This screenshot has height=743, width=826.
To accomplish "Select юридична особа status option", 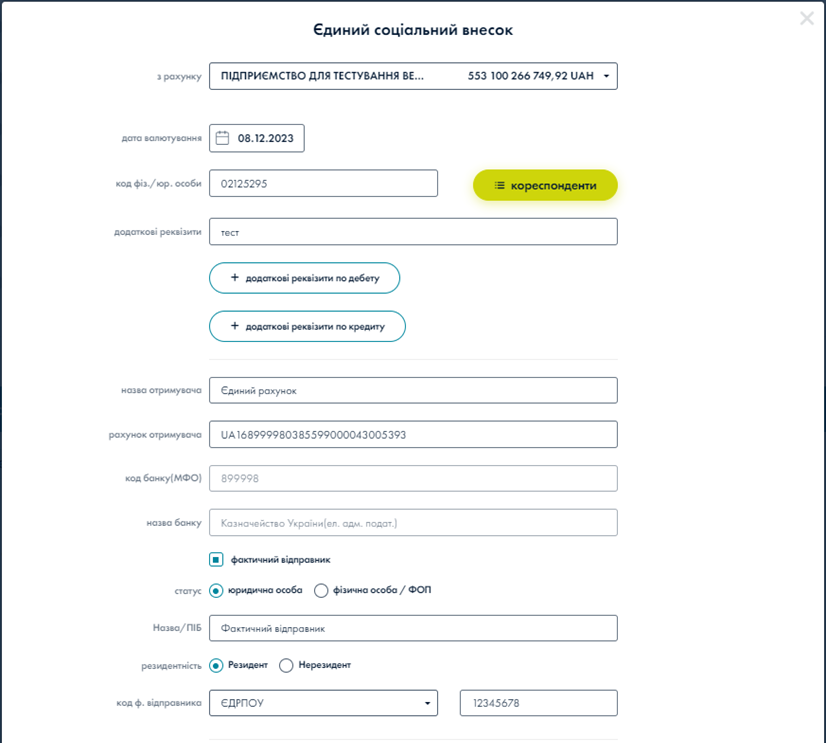I will 214,591.
